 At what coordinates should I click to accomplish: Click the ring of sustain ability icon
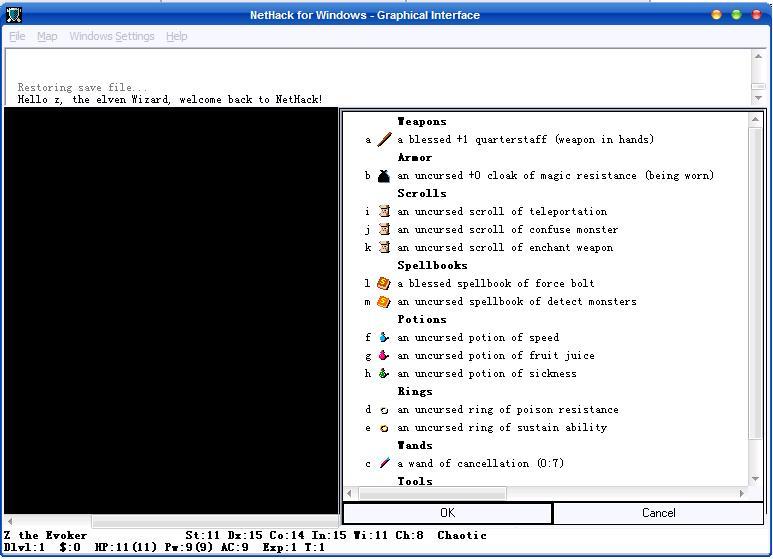tap(384, 428)
